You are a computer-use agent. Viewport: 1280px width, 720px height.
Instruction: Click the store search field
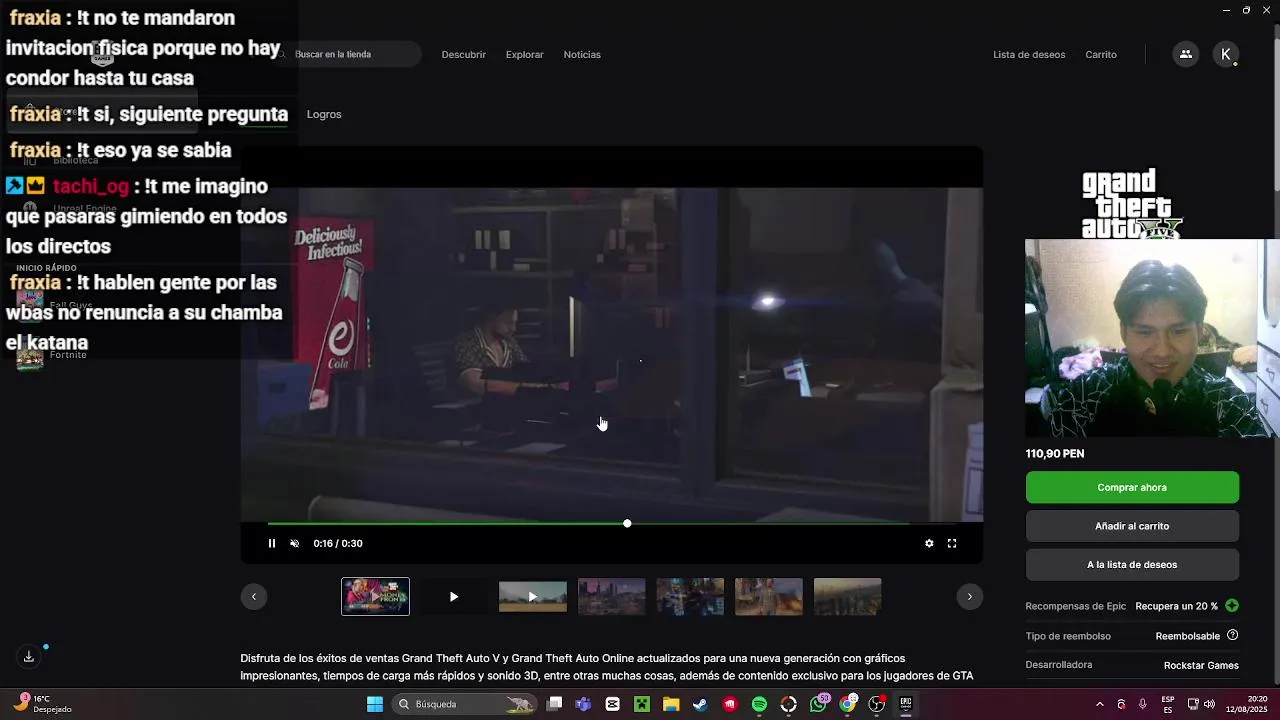(x=345, y=54)
